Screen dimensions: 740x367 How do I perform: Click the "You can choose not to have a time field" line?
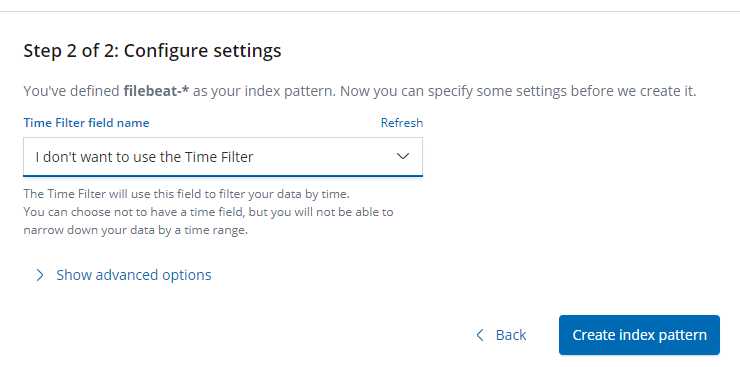pyautogui.click(x=209, y=212)
